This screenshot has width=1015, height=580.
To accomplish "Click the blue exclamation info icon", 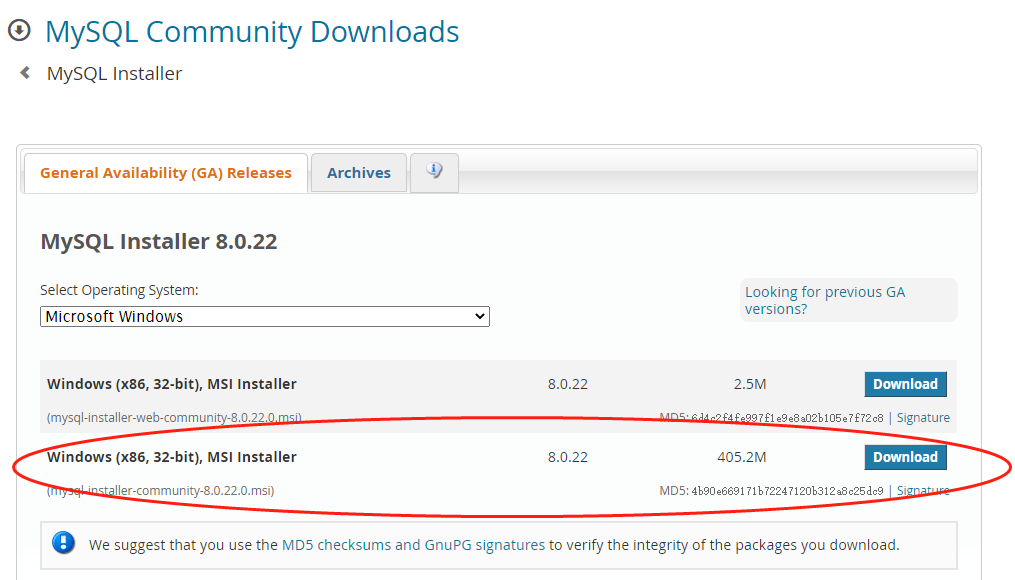I will pyautogui.click(x=63, y=542).
